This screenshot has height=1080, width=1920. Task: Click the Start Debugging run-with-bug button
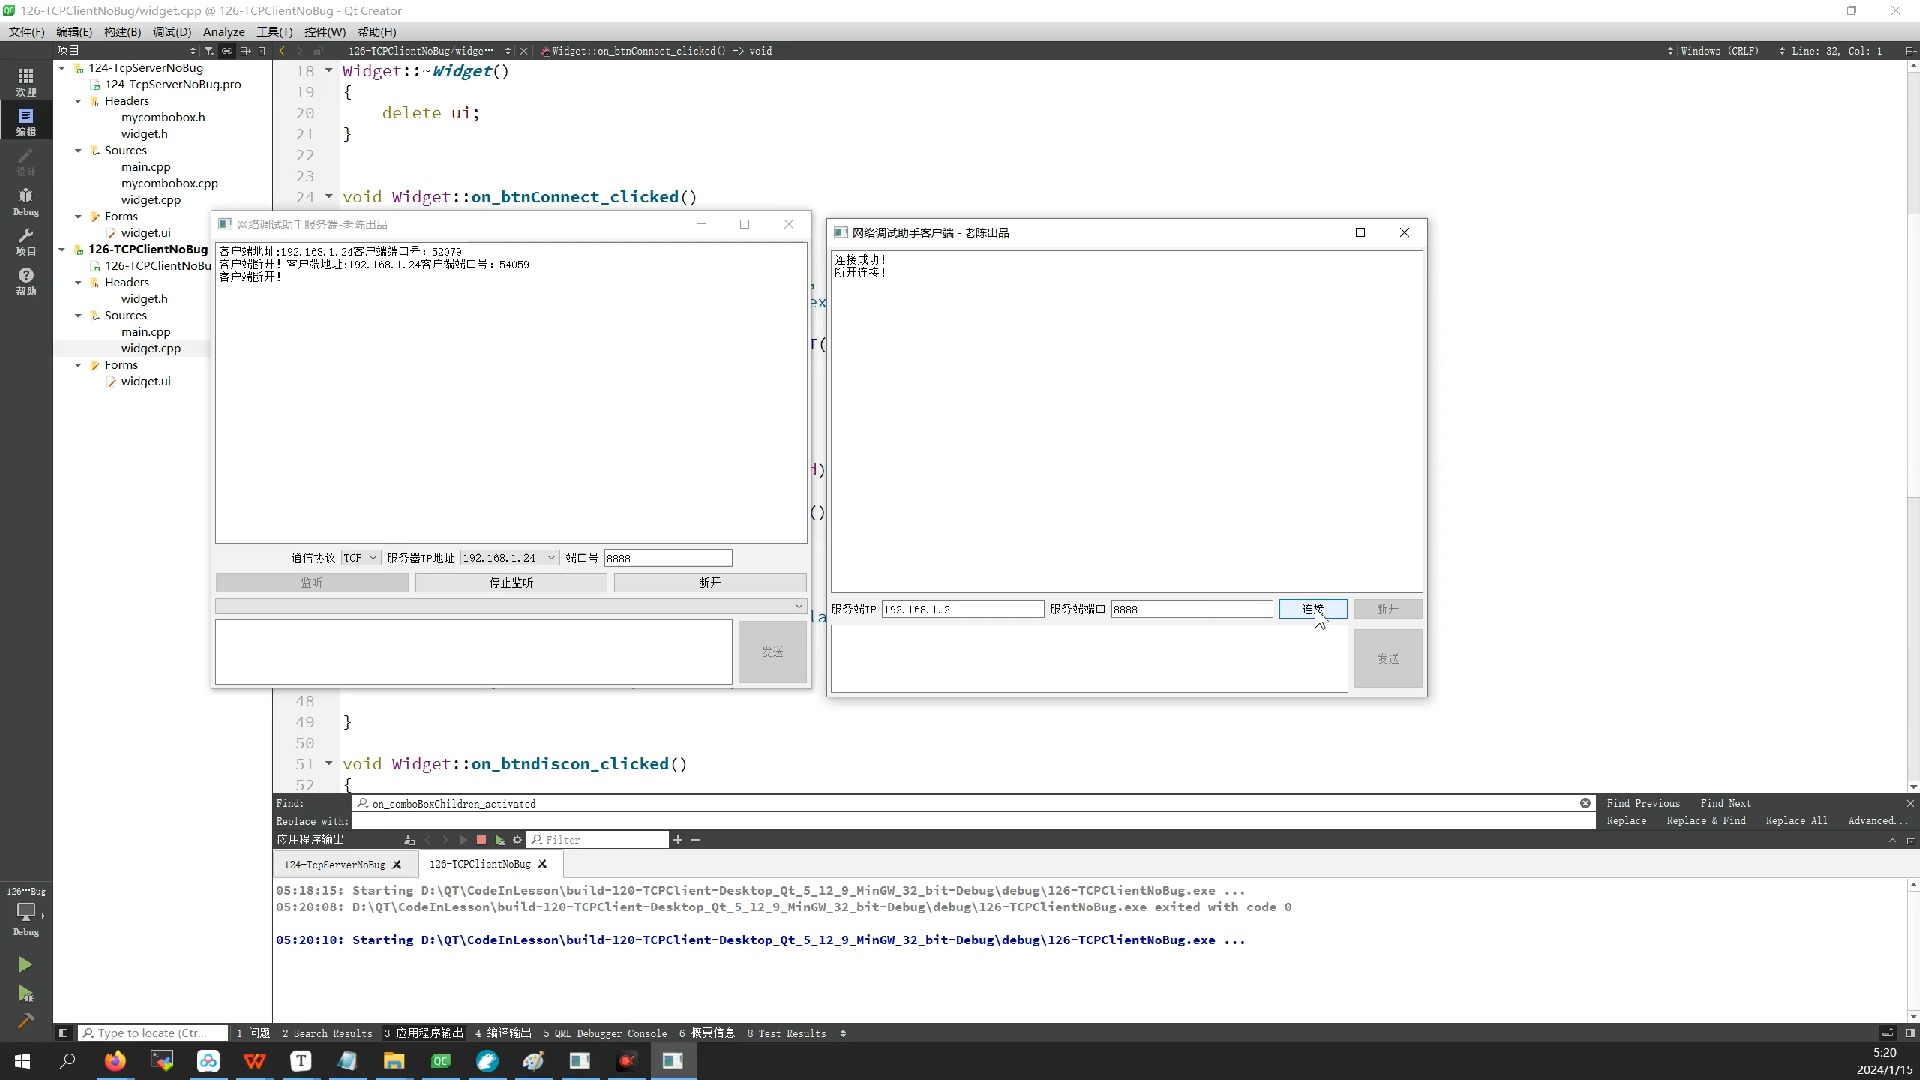click(x=25, y=993)
